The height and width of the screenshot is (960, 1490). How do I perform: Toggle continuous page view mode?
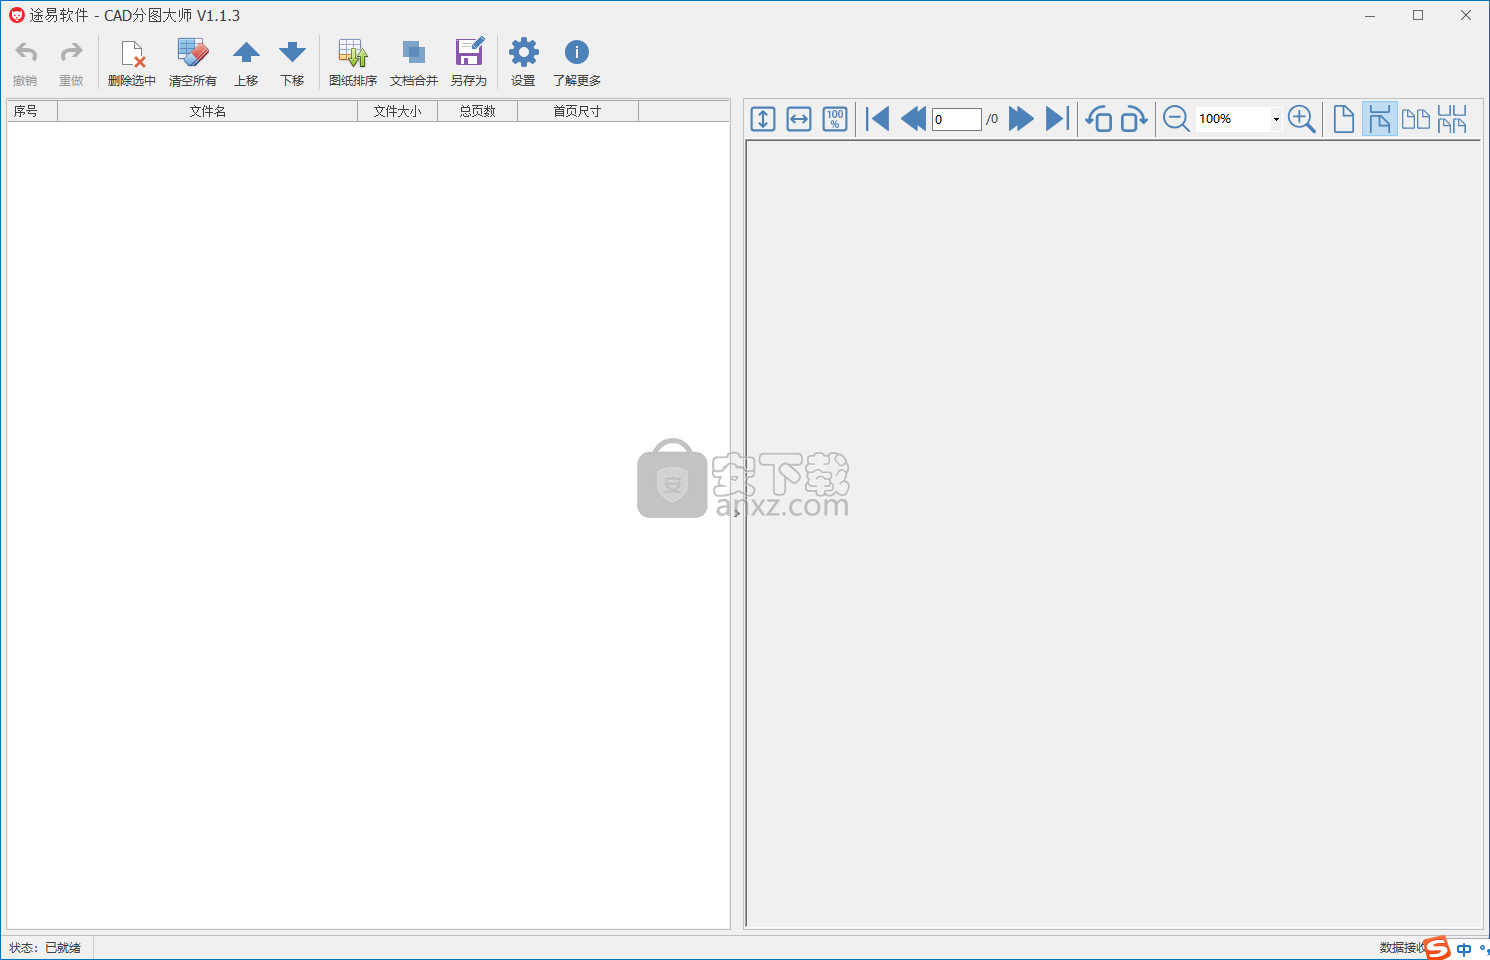point(1380,119)
